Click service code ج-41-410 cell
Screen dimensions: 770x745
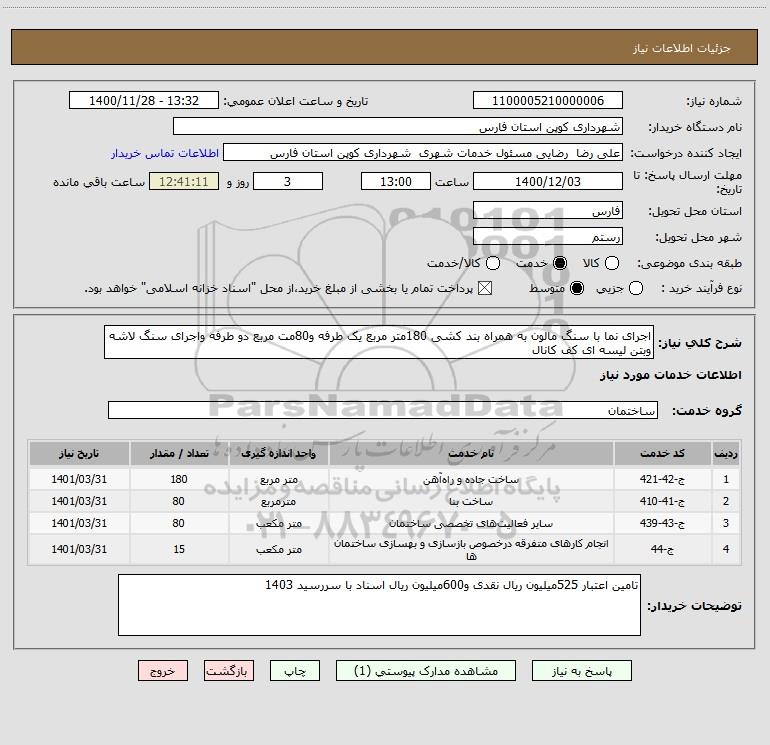662,501
